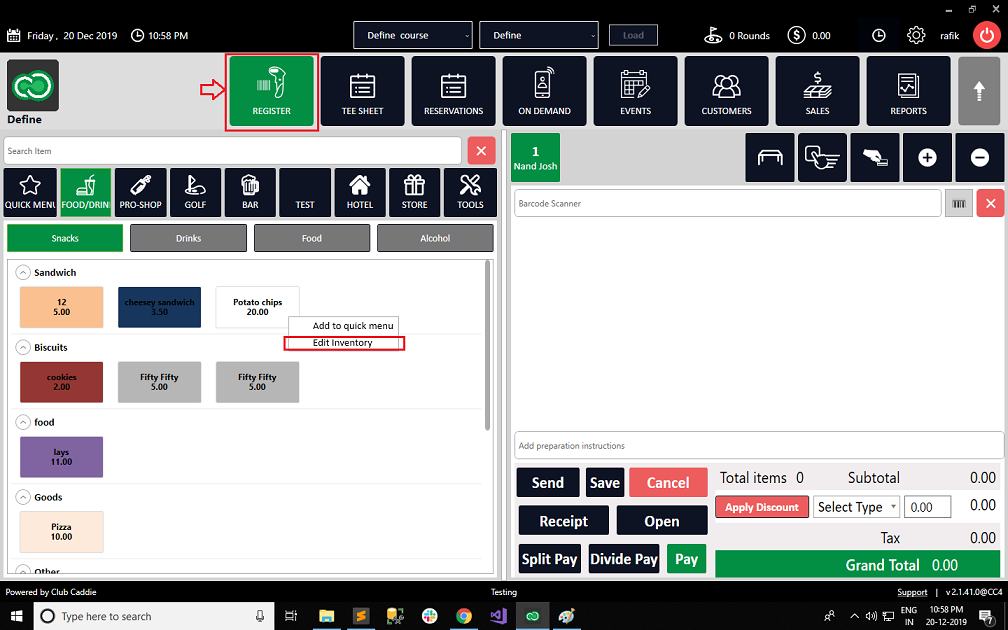
Task: Collapse the food group
Action: pos(23,422)
